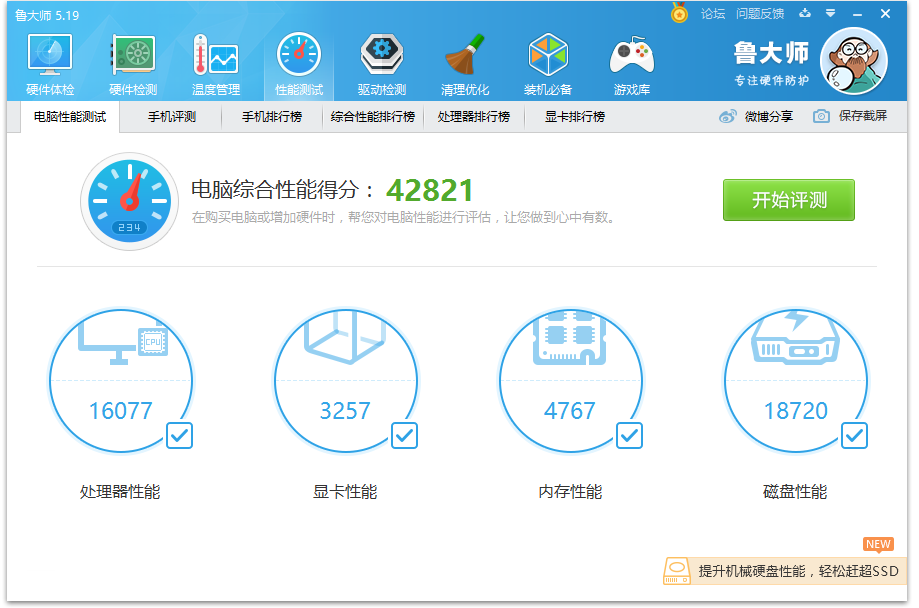Select the 性能测试 benchmark section

[x=298, y=62]
